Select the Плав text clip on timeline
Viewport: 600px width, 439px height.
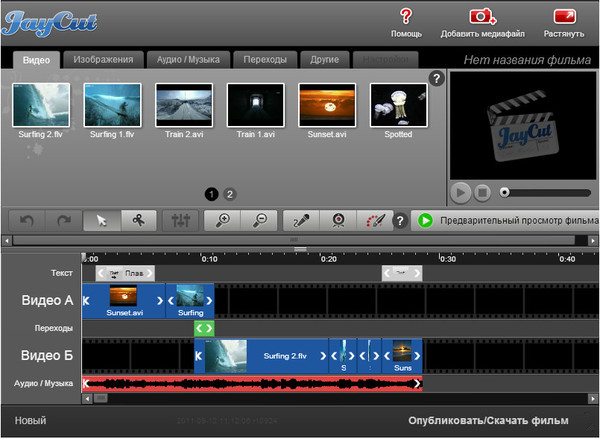[x=125, y=273]
